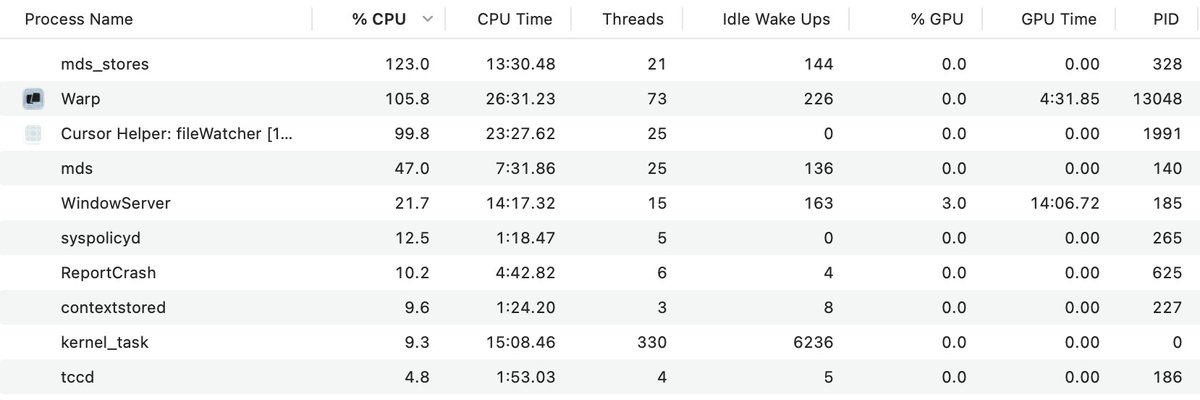
Task: Sort by GPU Time column header
Action: (1059, 19)
